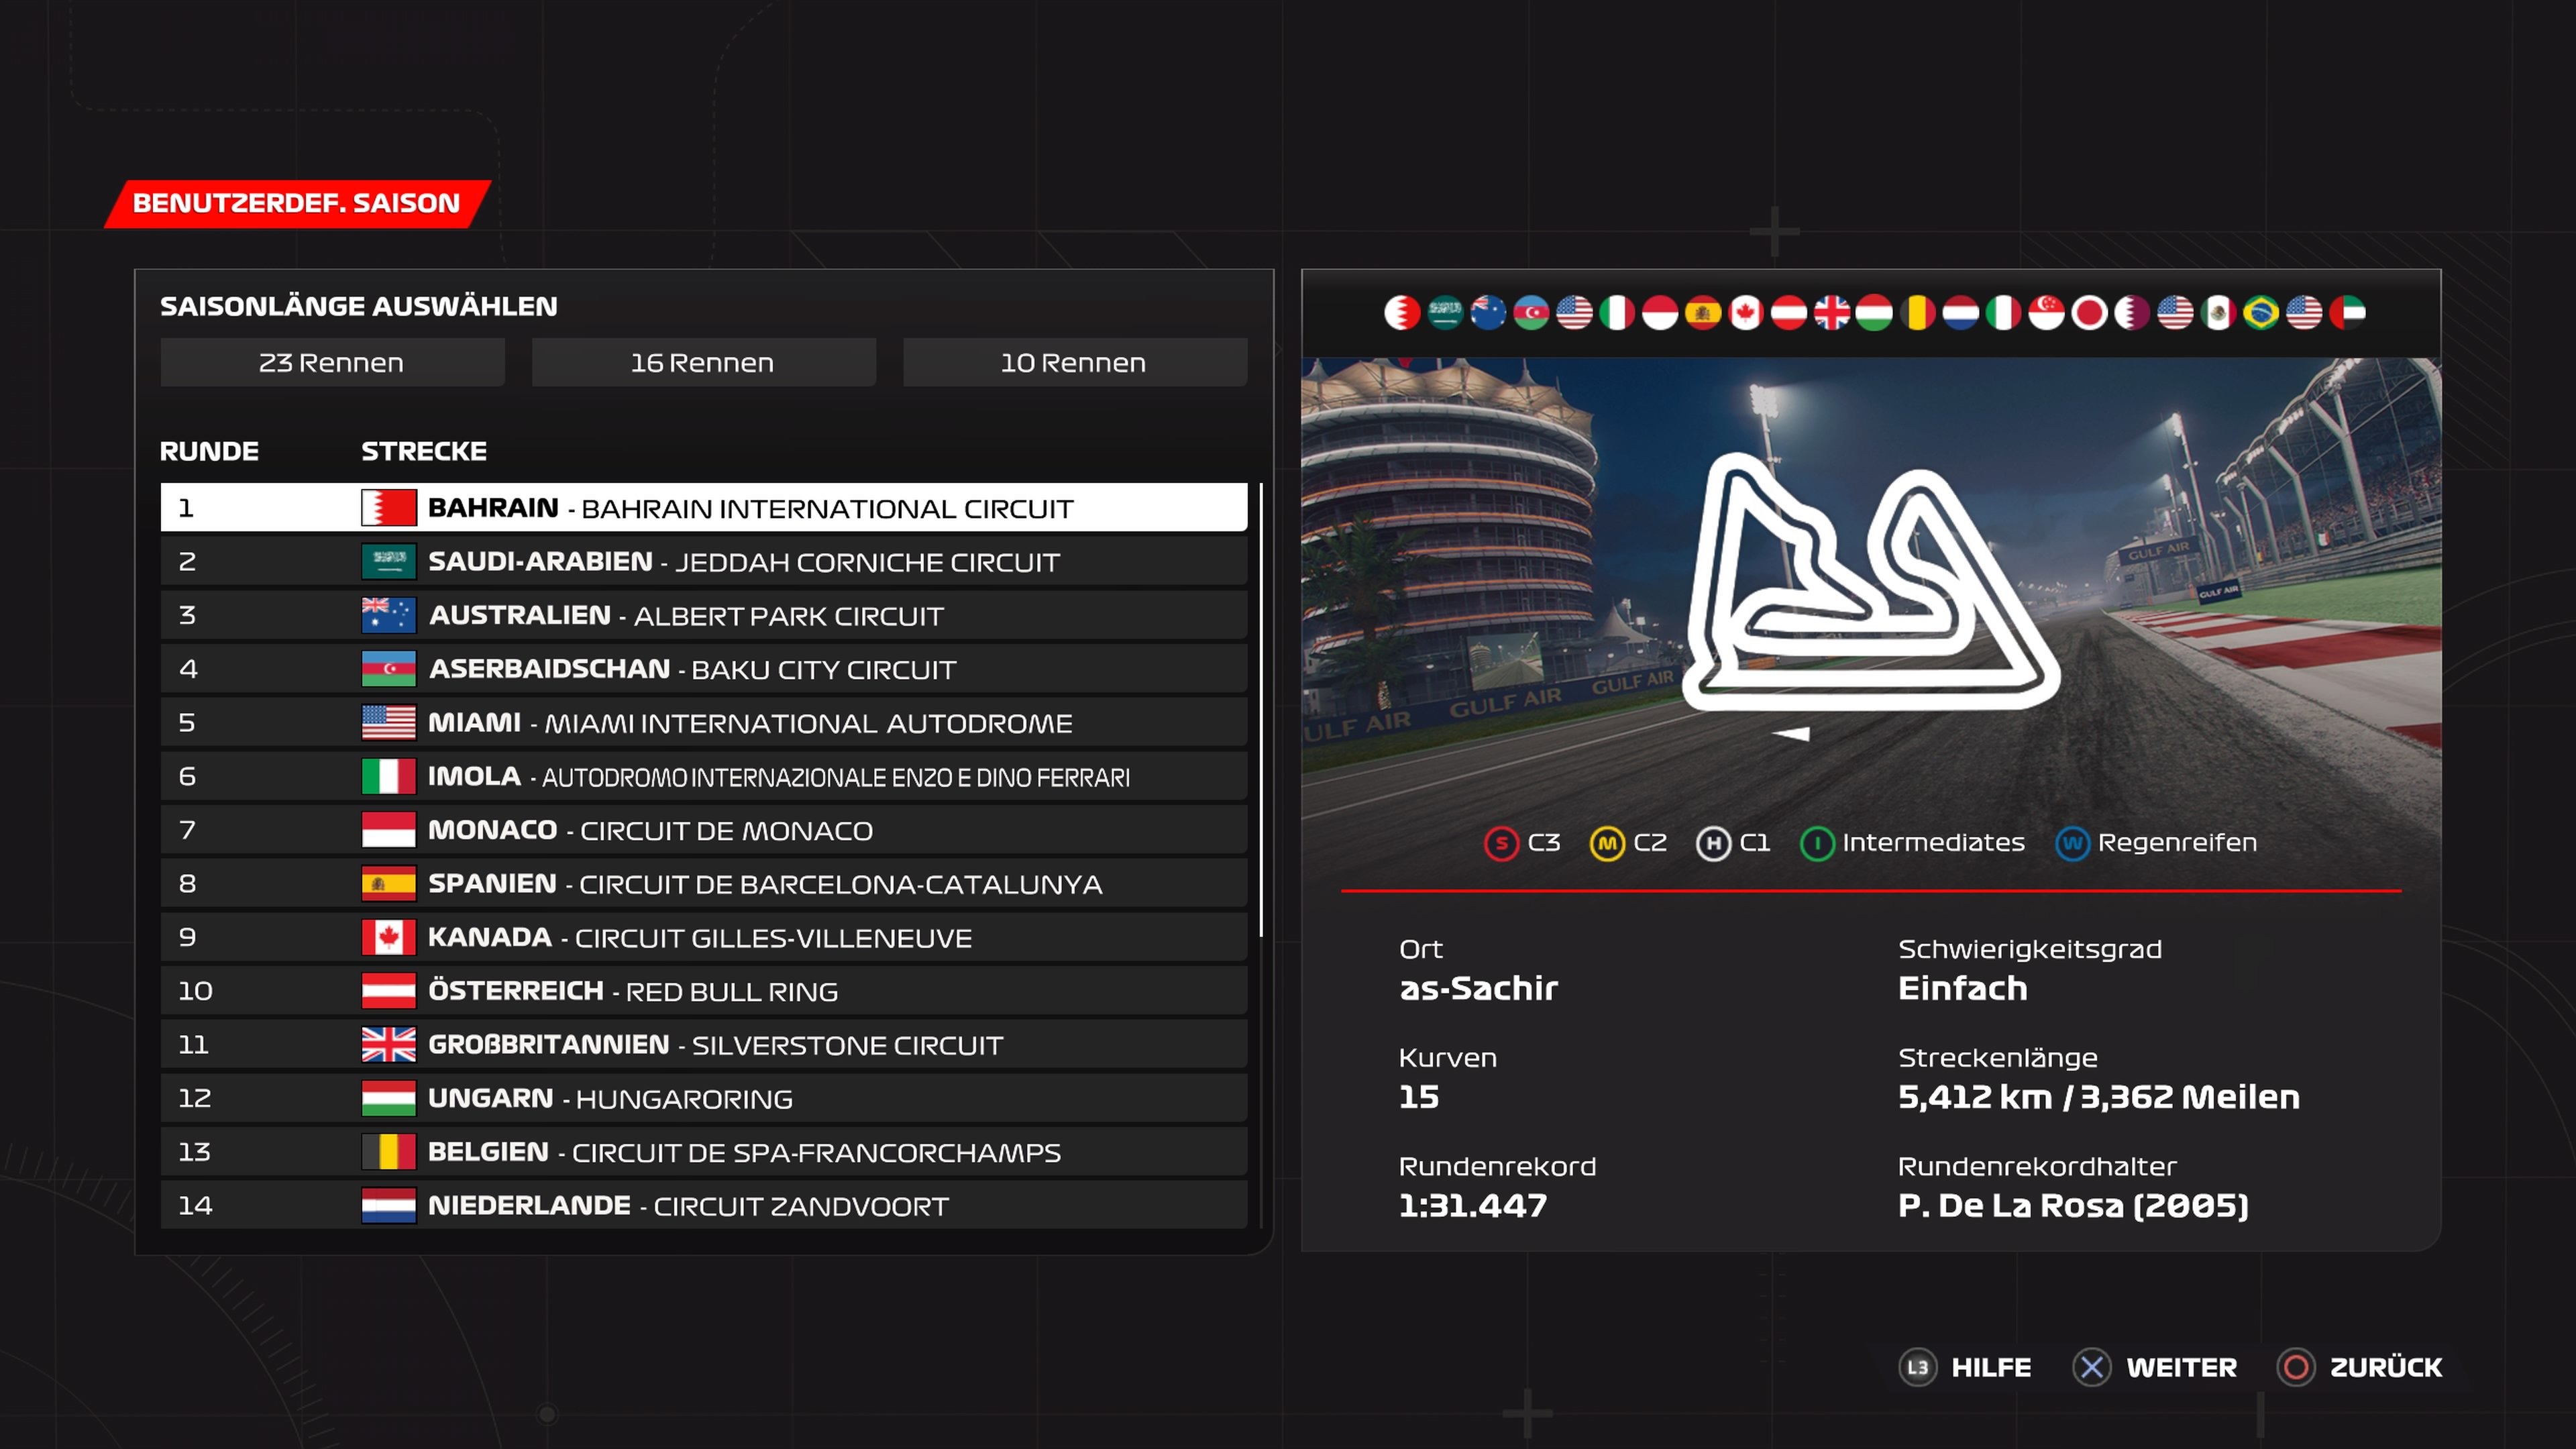Click the BENUTZERDEF. SAISON header label
Screen dimensions: 2576x1449
297,203
